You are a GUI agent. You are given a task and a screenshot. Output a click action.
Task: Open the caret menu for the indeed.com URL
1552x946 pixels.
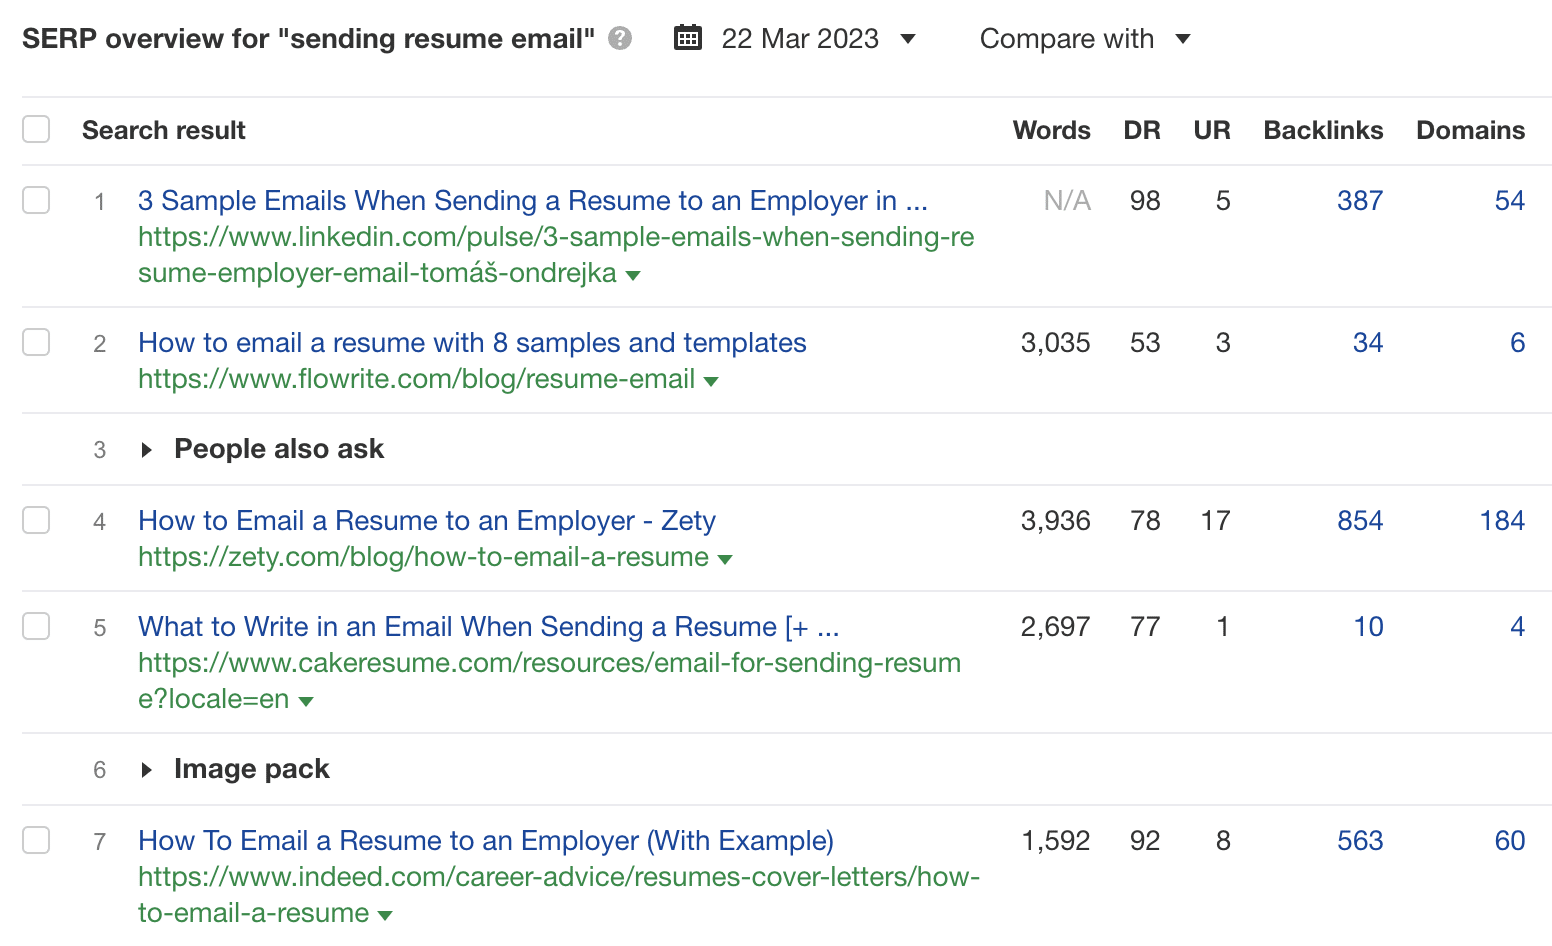click(x=385, y=913)
